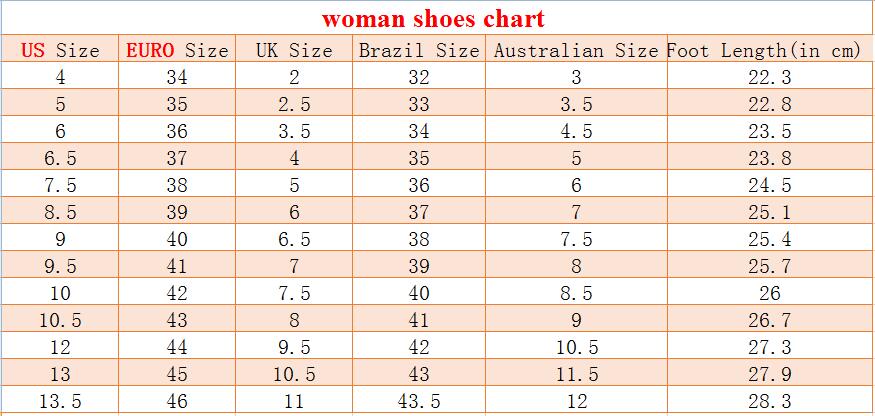Select the EURO size 46 cell
875x416 pixels.
[177, 402]
